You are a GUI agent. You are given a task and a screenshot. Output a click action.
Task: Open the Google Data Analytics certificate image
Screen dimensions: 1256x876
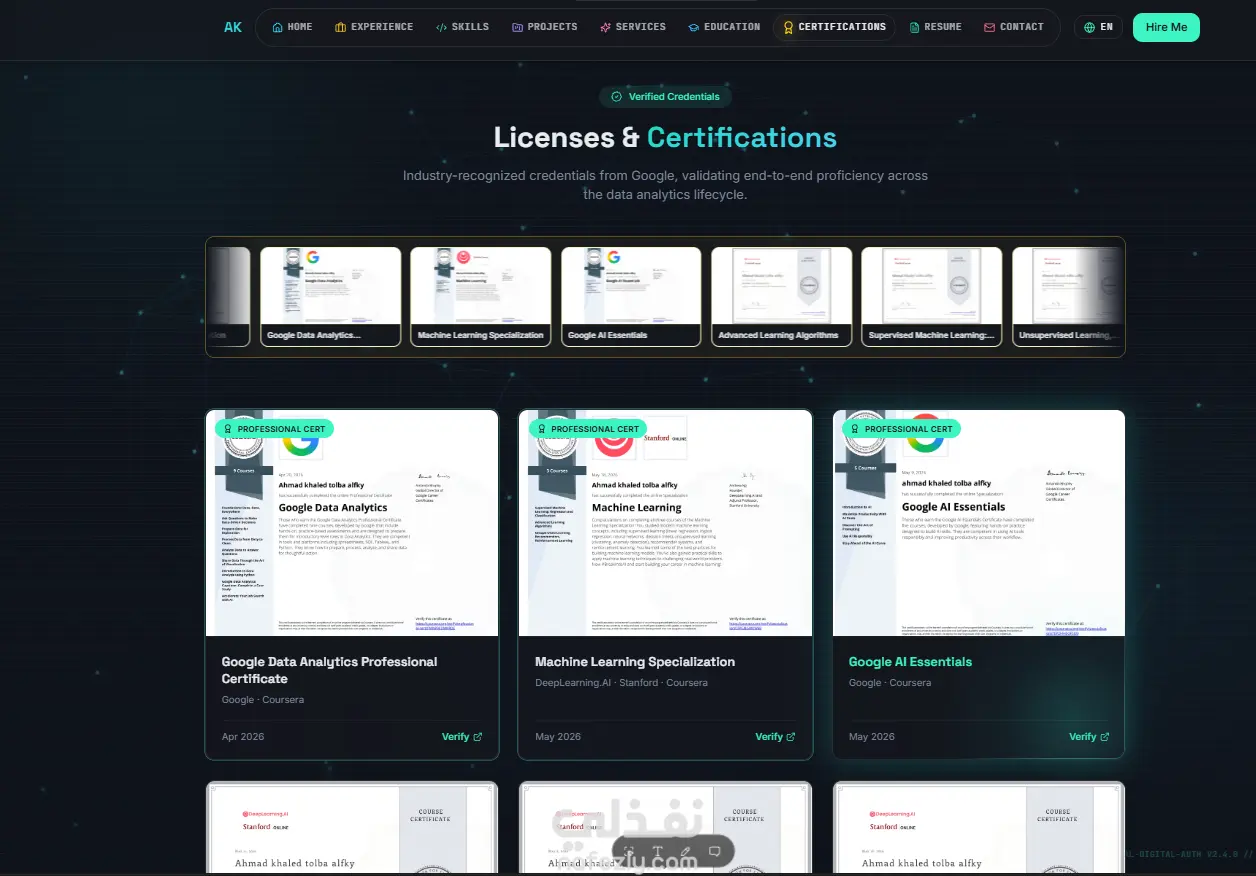point(352,523)
